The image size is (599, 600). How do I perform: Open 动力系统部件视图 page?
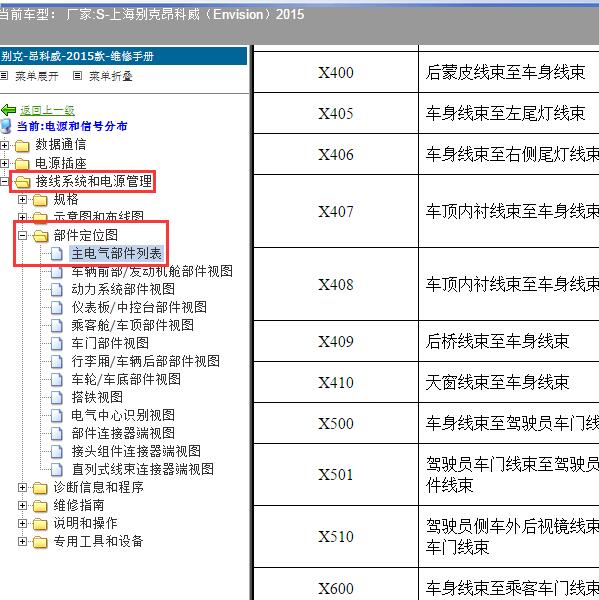coord(123,289)
